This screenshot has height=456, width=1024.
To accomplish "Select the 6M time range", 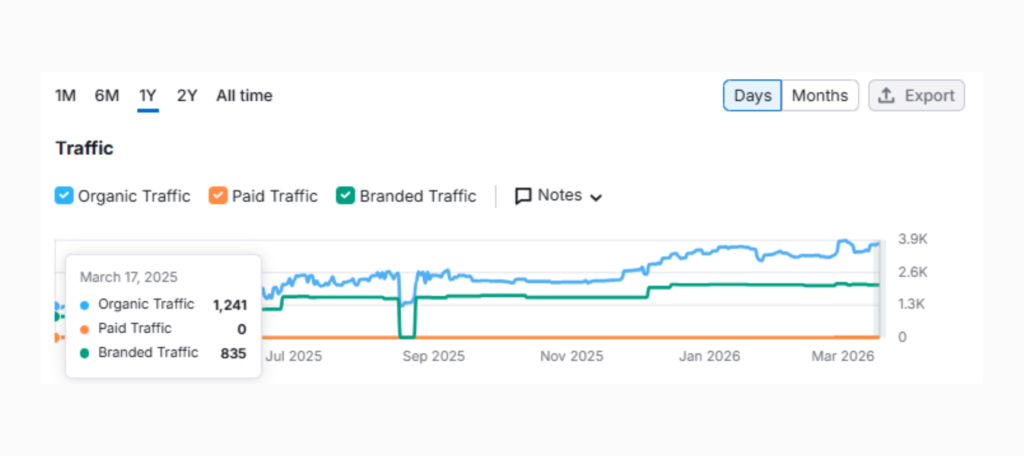I will [107, 96].
